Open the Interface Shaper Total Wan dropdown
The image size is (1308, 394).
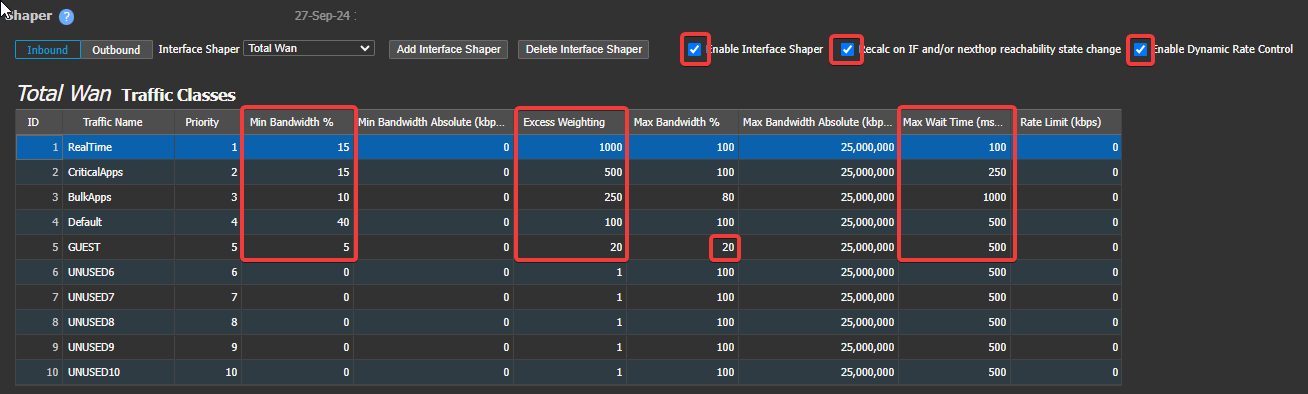[308, 48]
